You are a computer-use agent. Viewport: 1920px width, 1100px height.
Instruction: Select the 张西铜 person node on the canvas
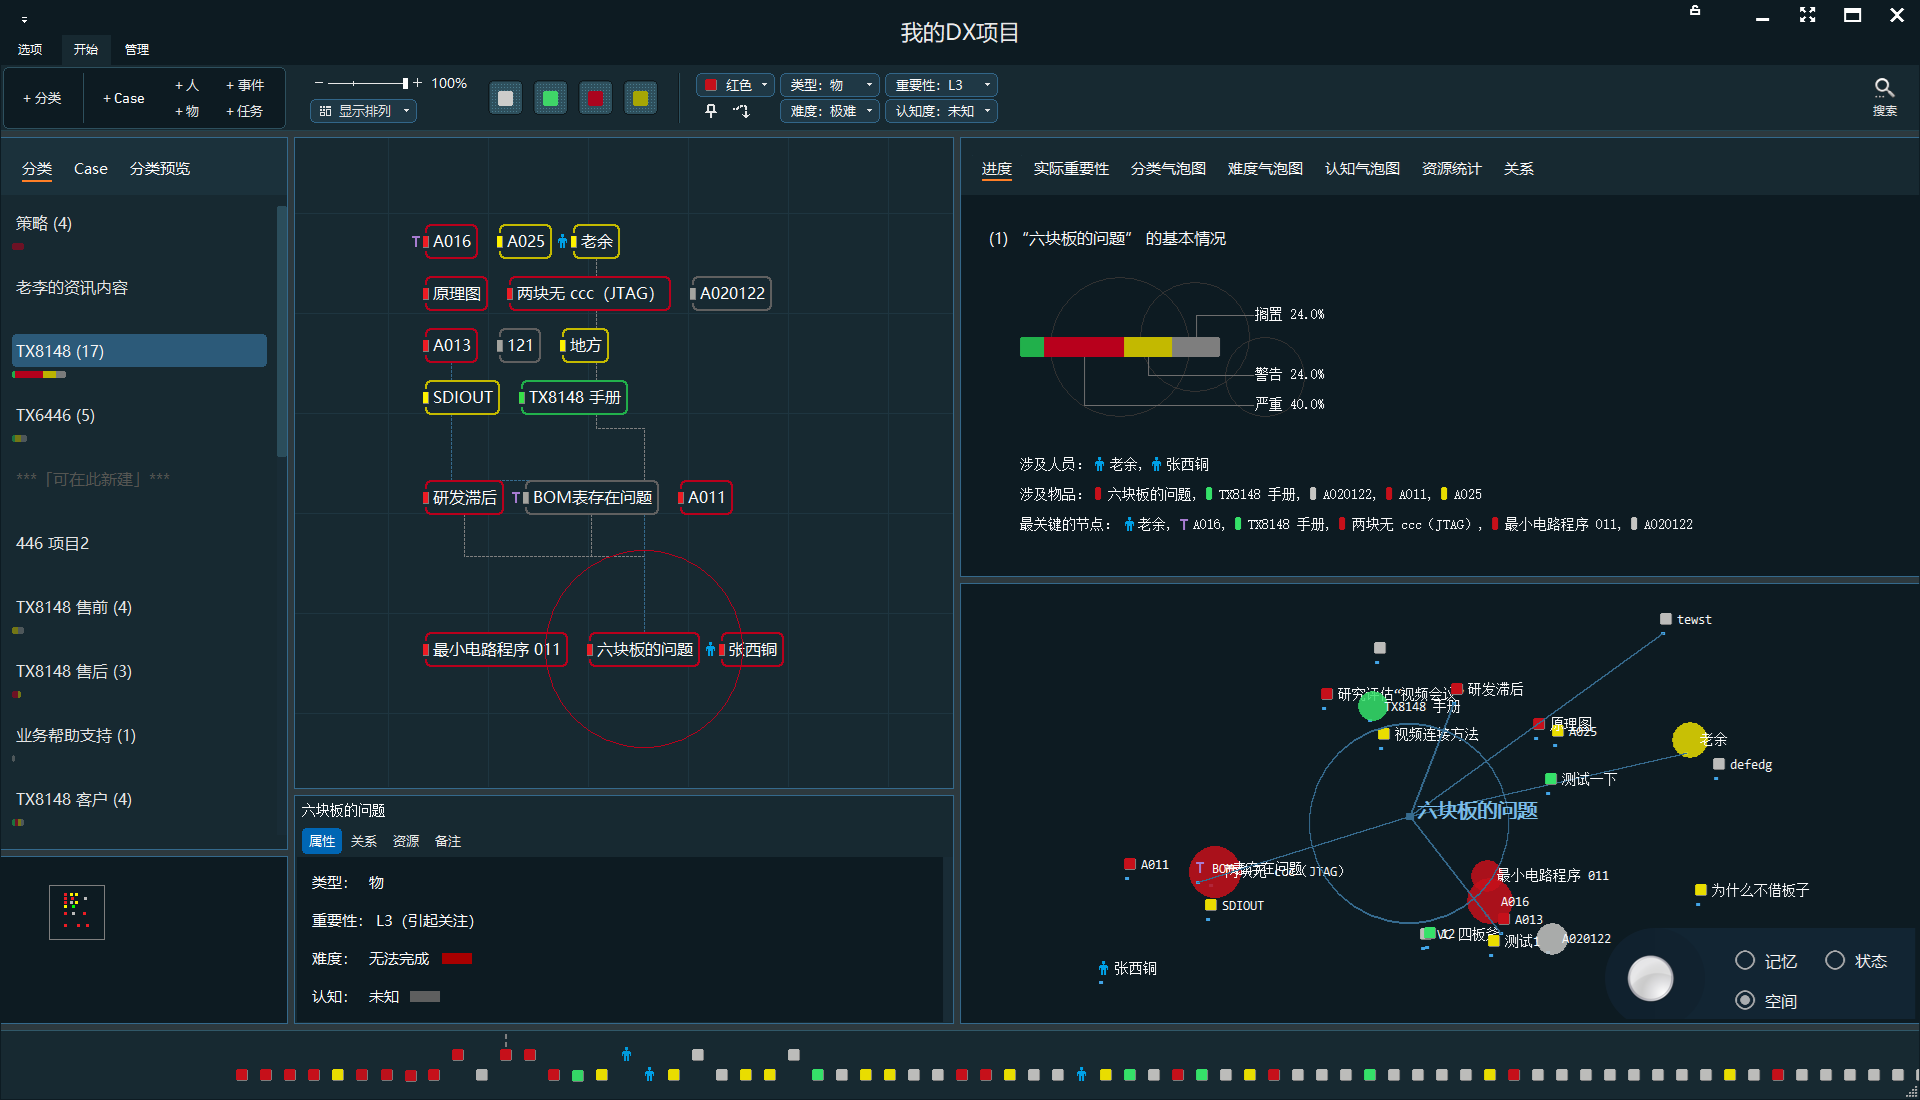point(752,649)
